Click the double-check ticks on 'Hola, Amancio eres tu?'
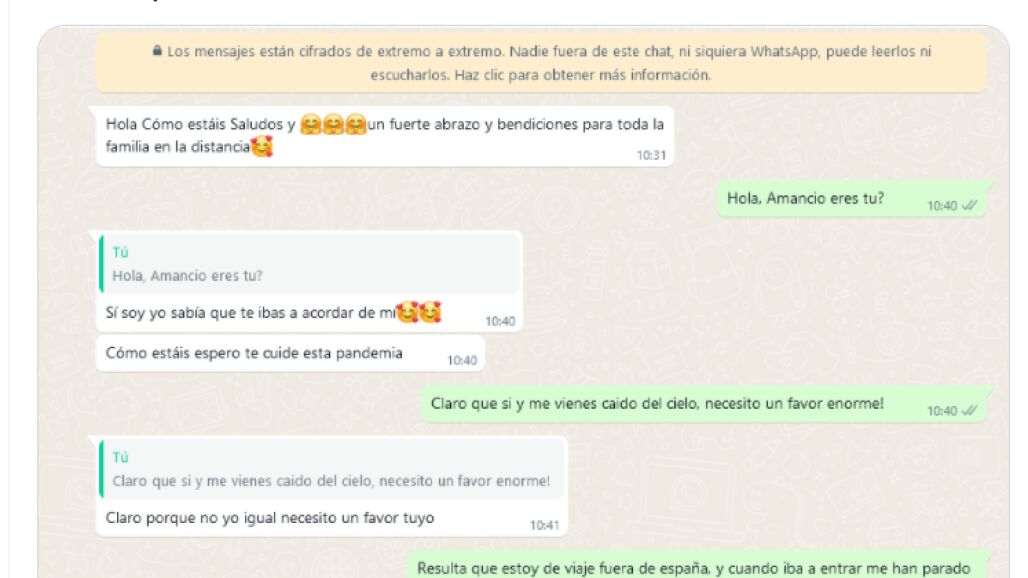Image resolution: width=1028 pixels, height=578 pixels. (969, 205)
